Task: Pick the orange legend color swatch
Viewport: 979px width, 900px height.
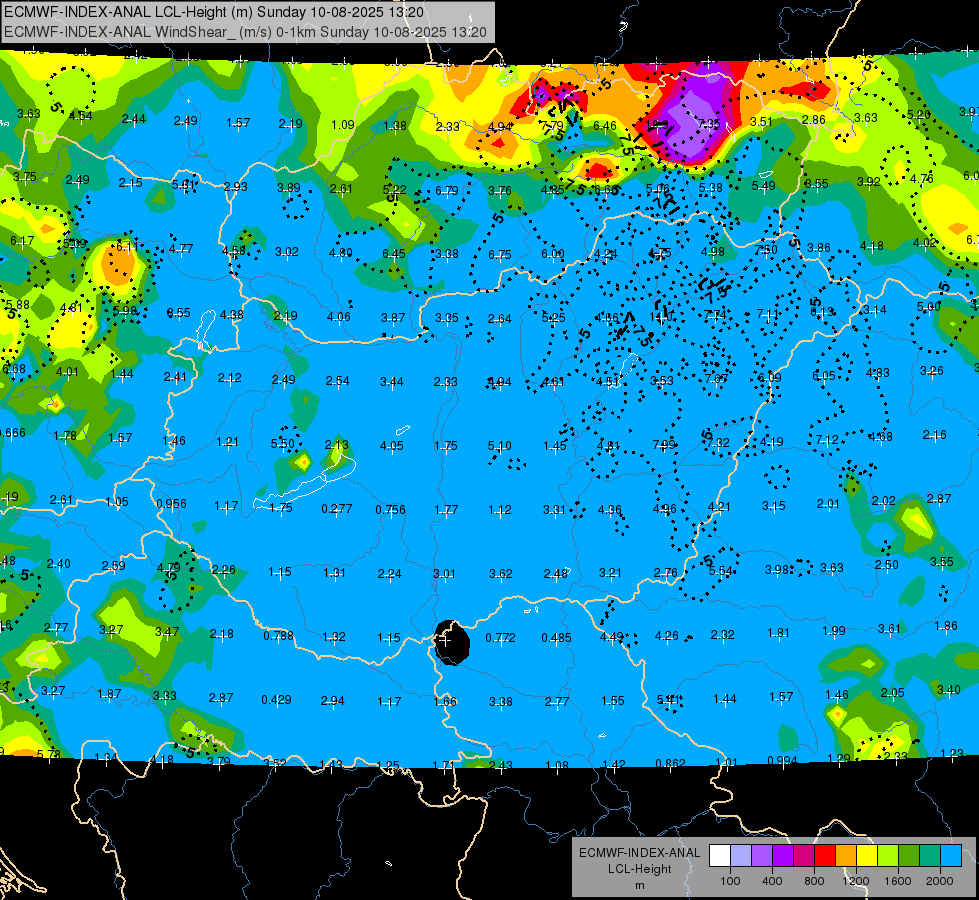Action: [846, 855]
